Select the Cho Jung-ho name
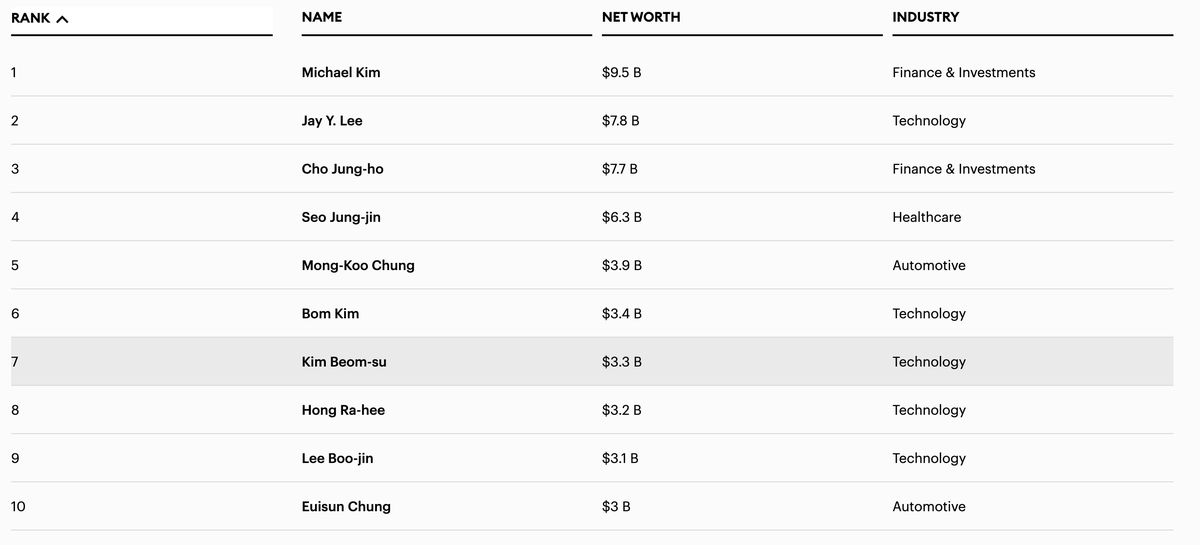 coord(342,169)
